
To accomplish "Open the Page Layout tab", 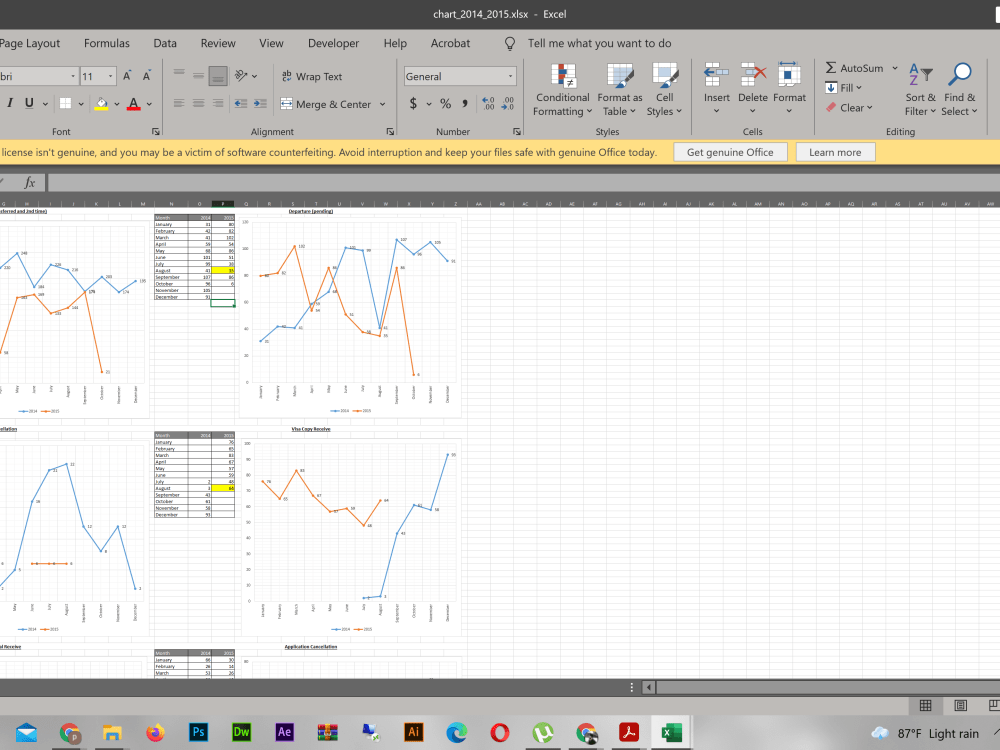I will (x=30, y=43).
